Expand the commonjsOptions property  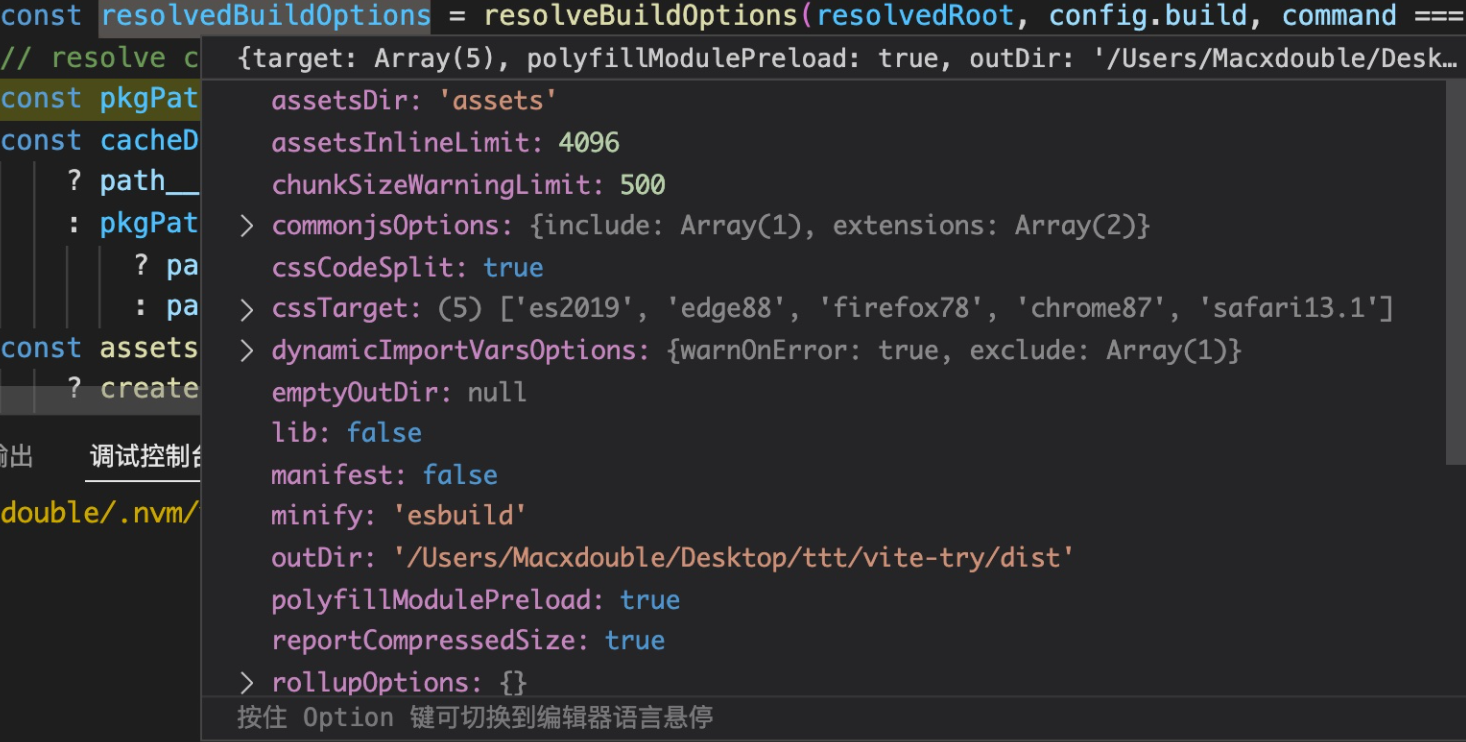[247, 226]
